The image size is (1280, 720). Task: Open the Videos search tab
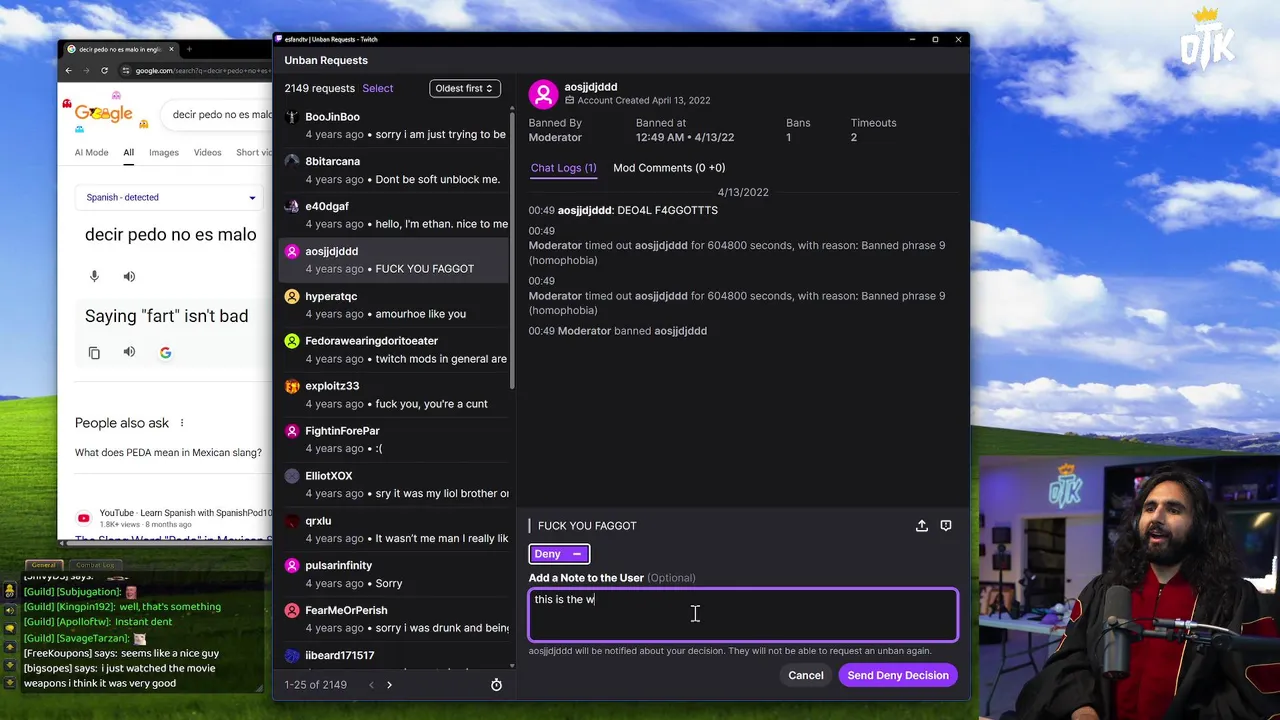[x=207, y=152]
